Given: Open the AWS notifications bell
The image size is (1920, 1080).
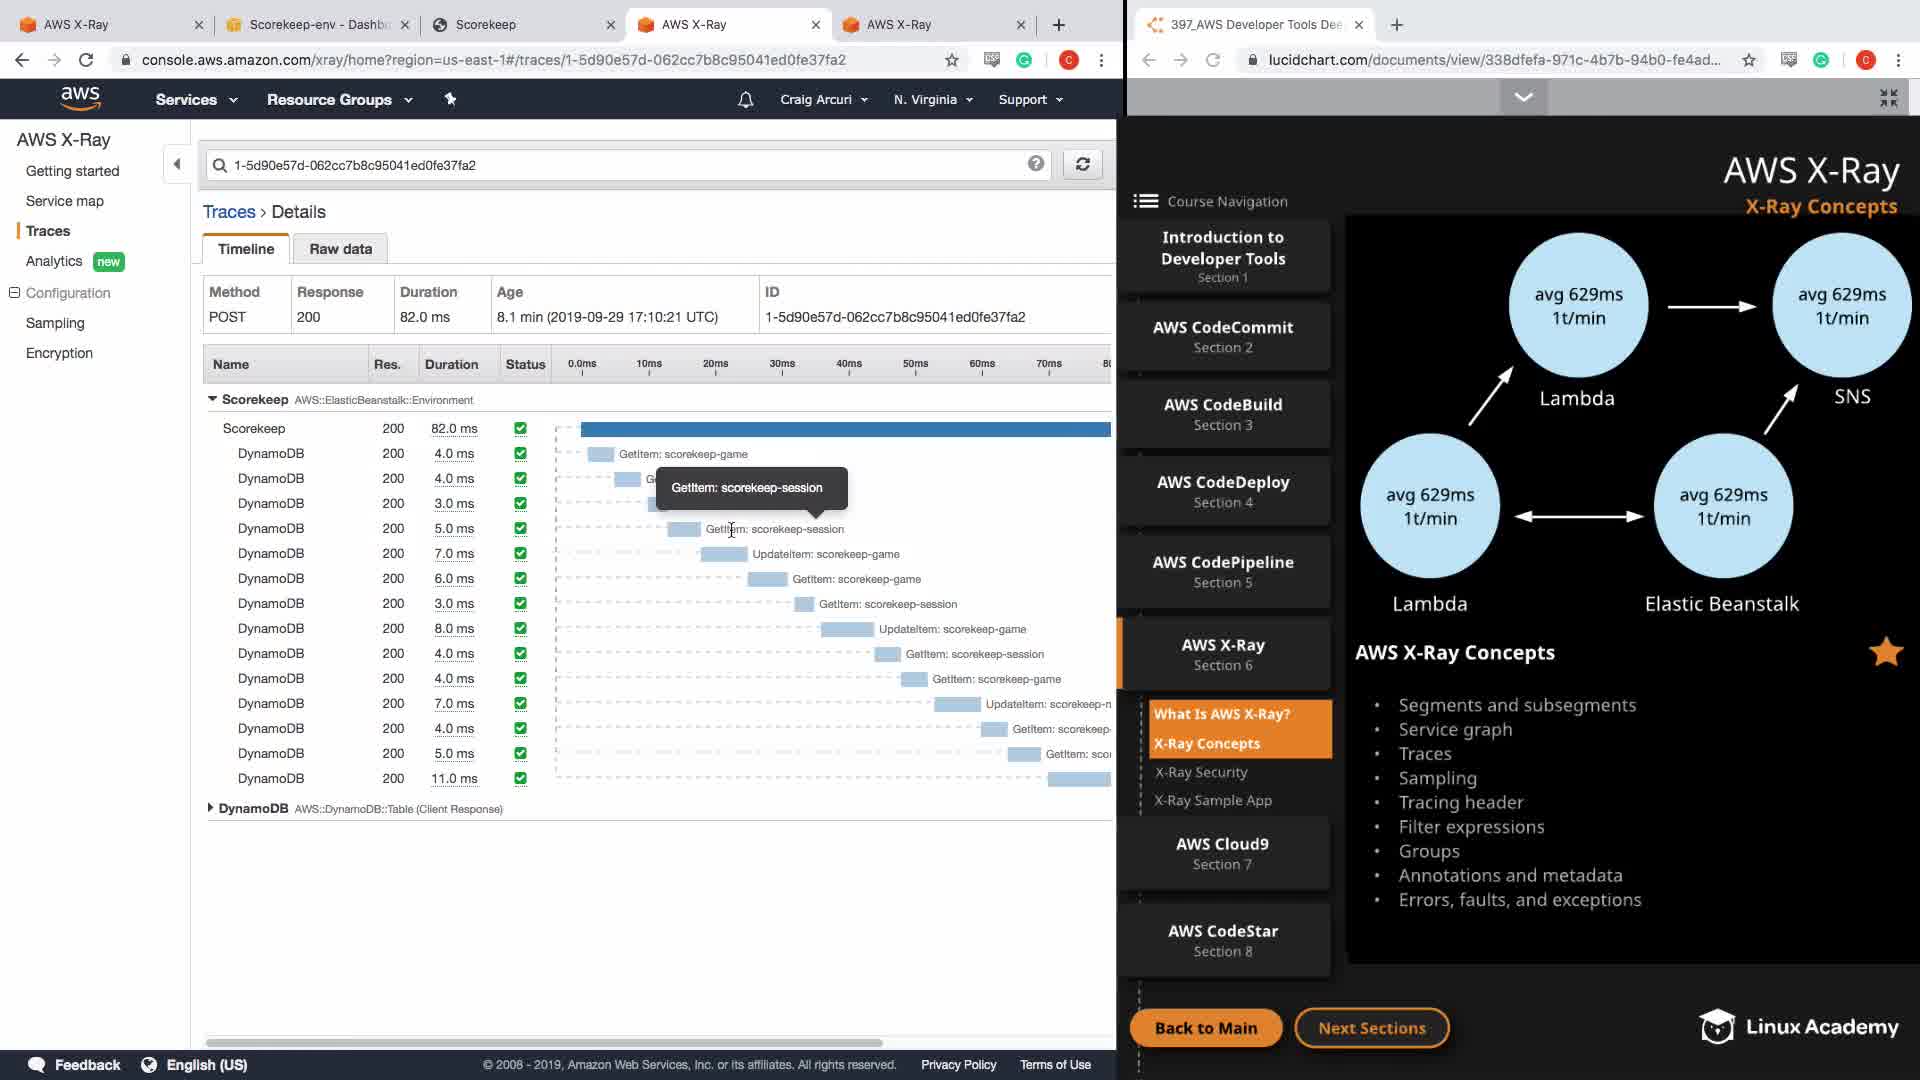Looking at the screenshot, I should click(x=745, y=99).
